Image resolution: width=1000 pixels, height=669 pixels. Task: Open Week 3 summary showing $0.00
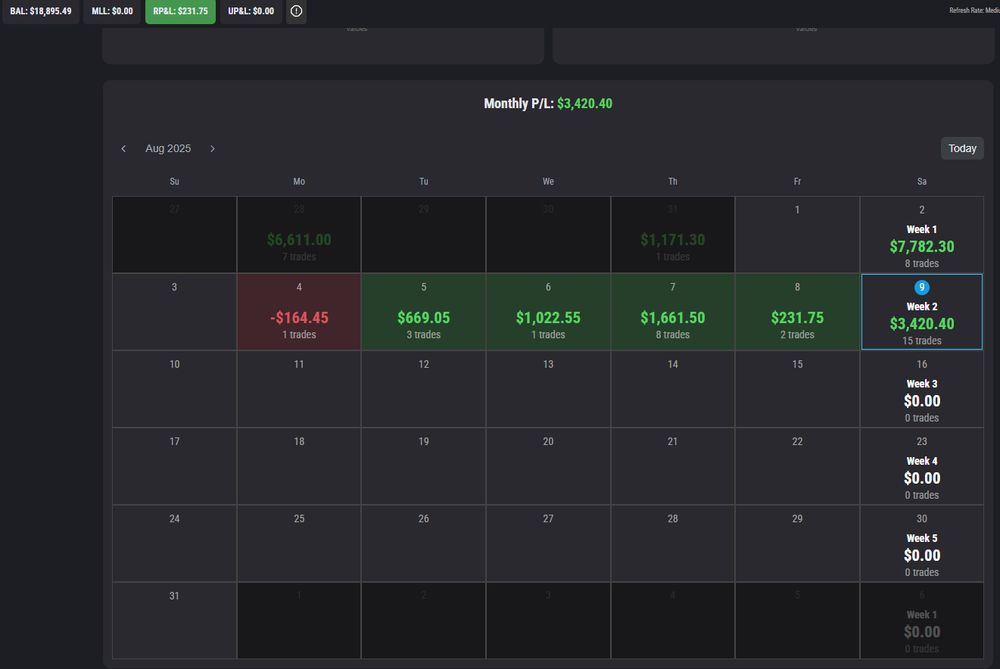(x=922, y=389)
